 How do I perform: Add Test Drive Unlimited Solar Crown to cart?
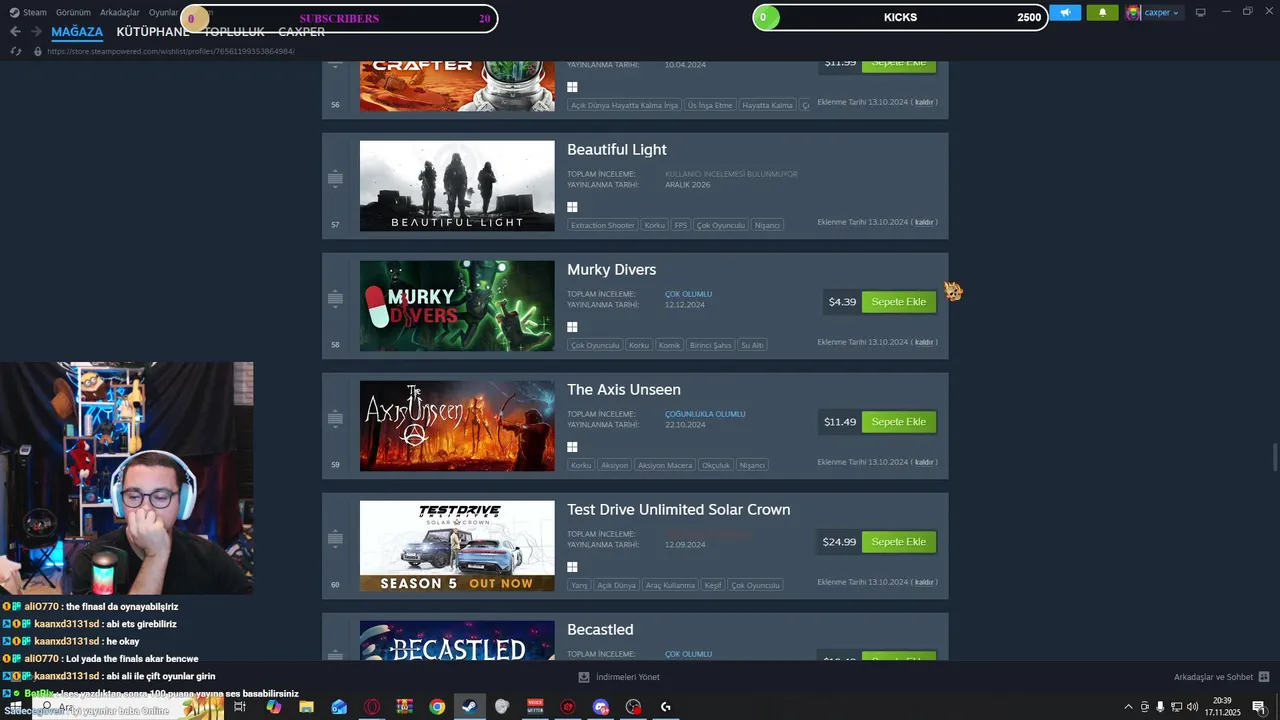pos(899,542)
